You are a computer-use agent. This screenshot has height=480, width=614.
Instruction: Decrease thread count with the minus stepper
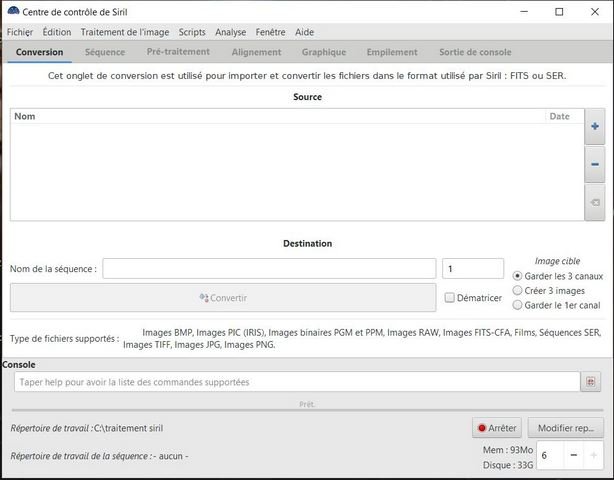pos(574,455)
